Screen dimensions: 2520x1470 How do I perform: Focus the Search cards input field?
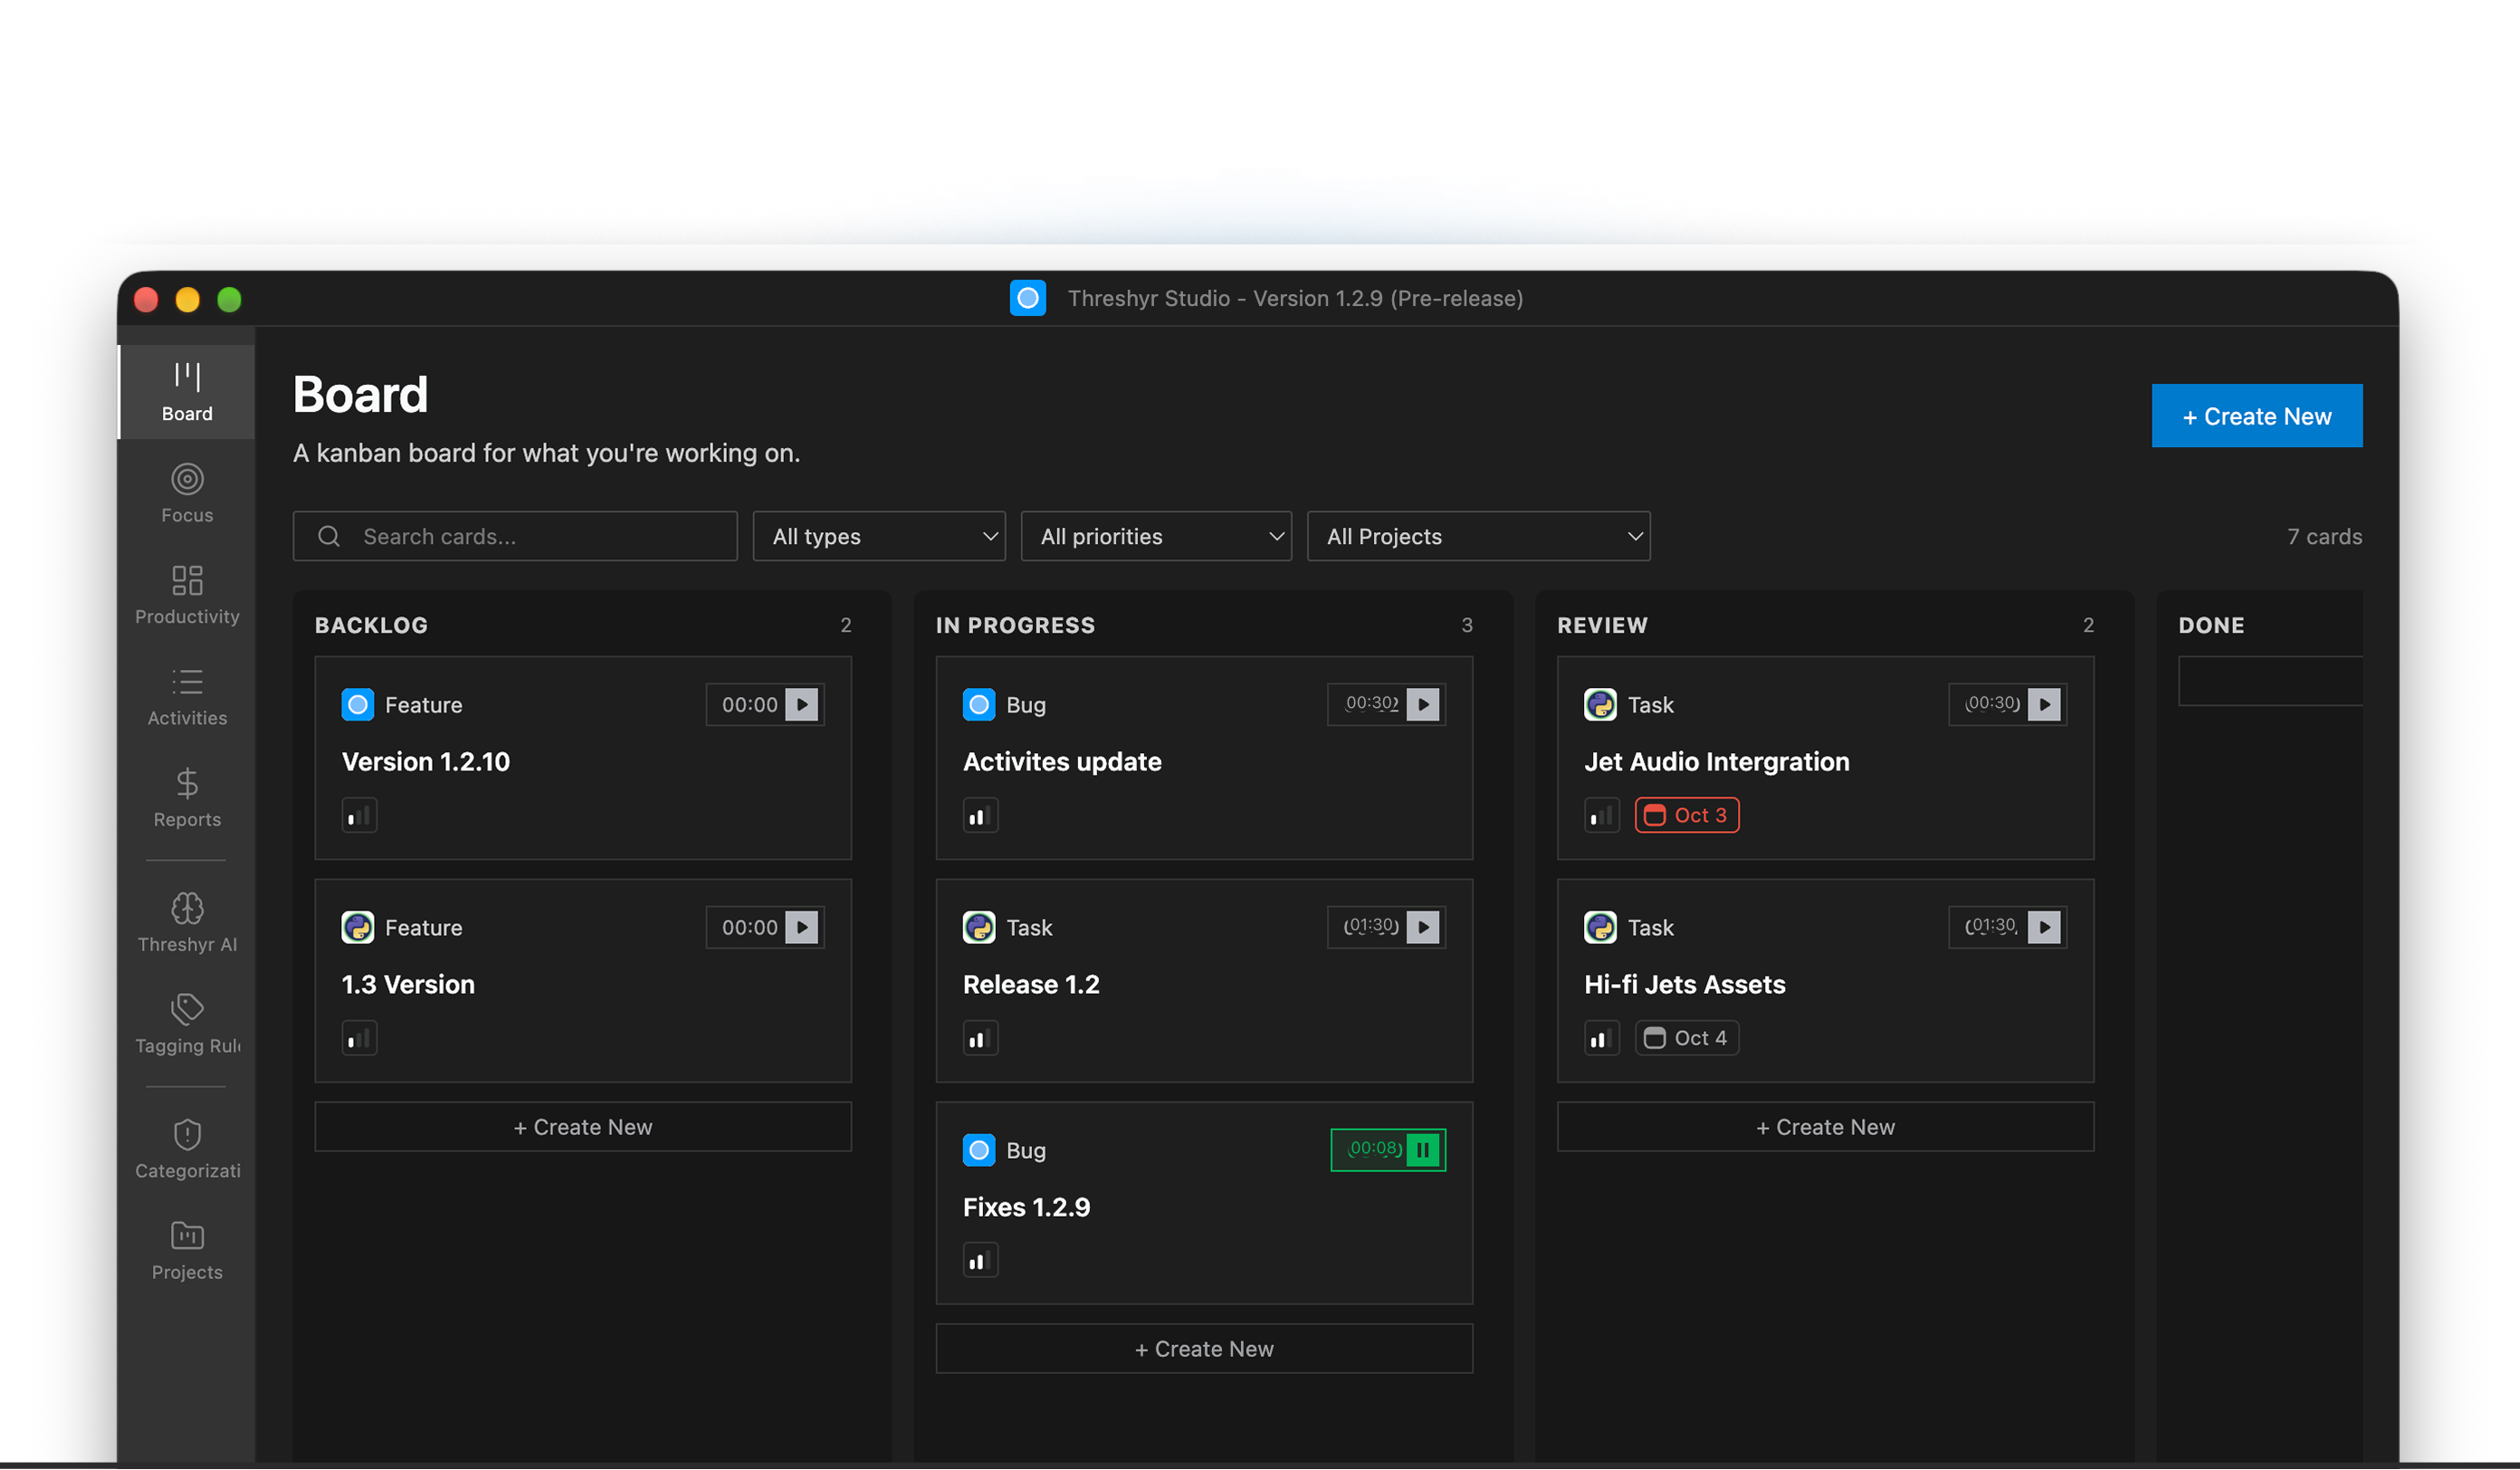[x=515, y=537]
